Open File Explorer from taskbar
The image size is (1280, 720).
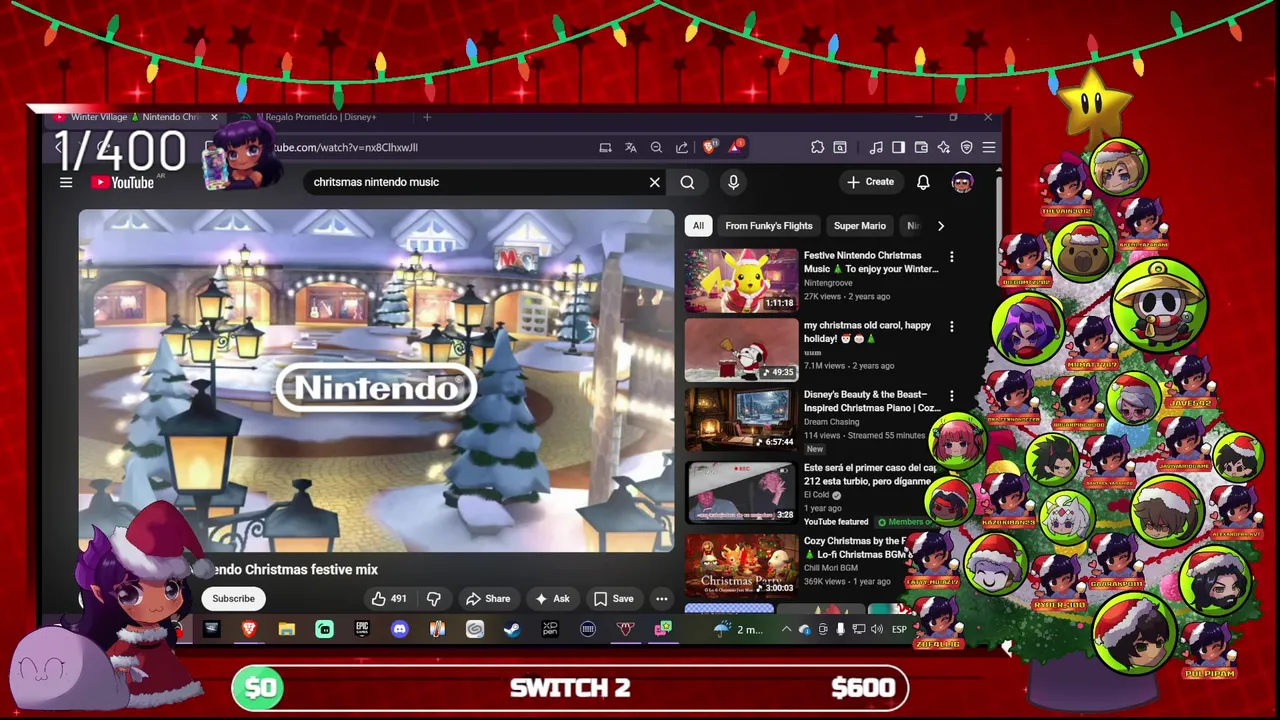tap(287, 629)
